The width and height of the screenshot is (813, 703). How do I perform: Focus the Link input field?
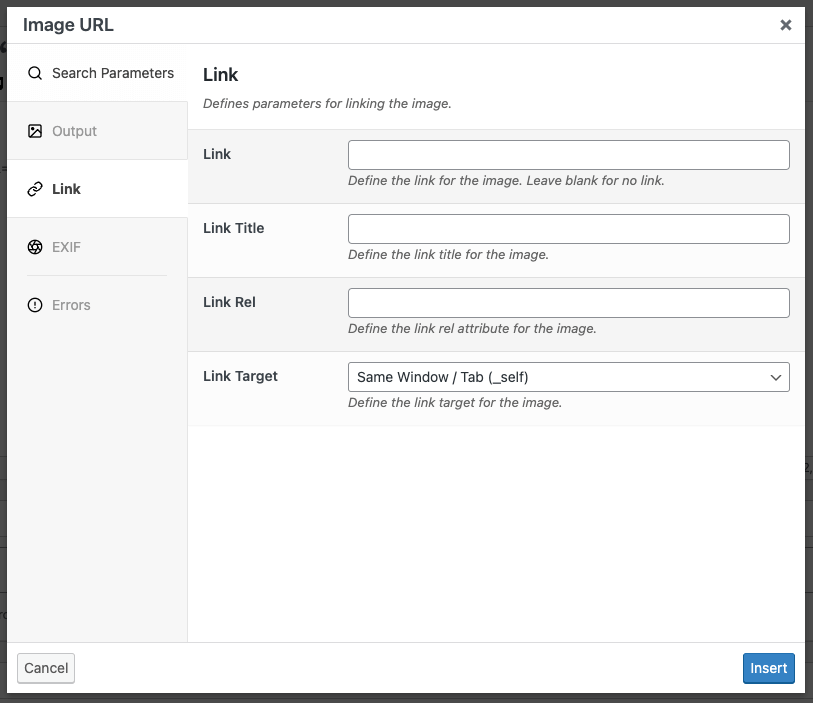coord(568,155)
